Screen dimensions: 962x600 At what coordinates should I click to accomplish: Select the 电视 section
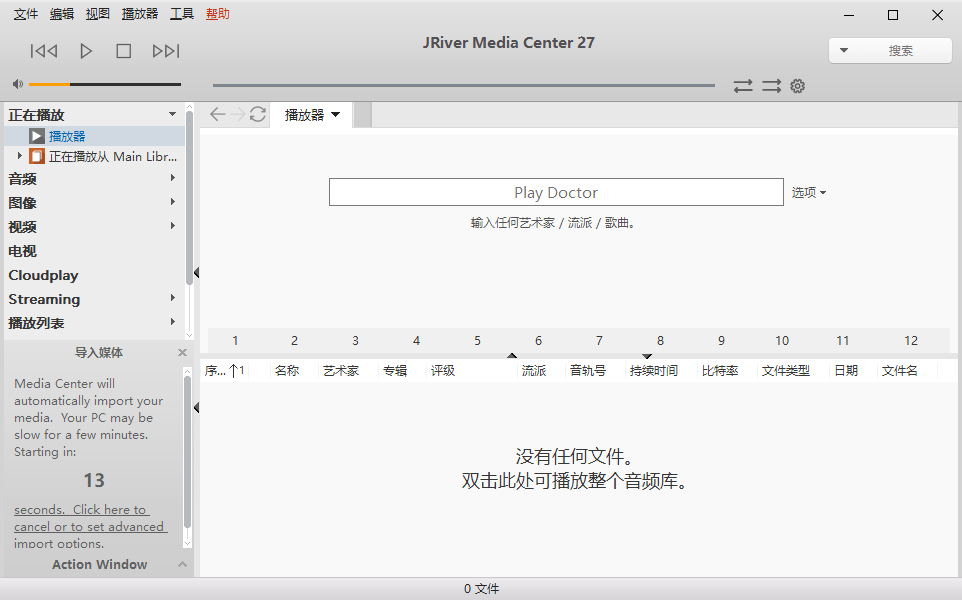coord(23,251)
